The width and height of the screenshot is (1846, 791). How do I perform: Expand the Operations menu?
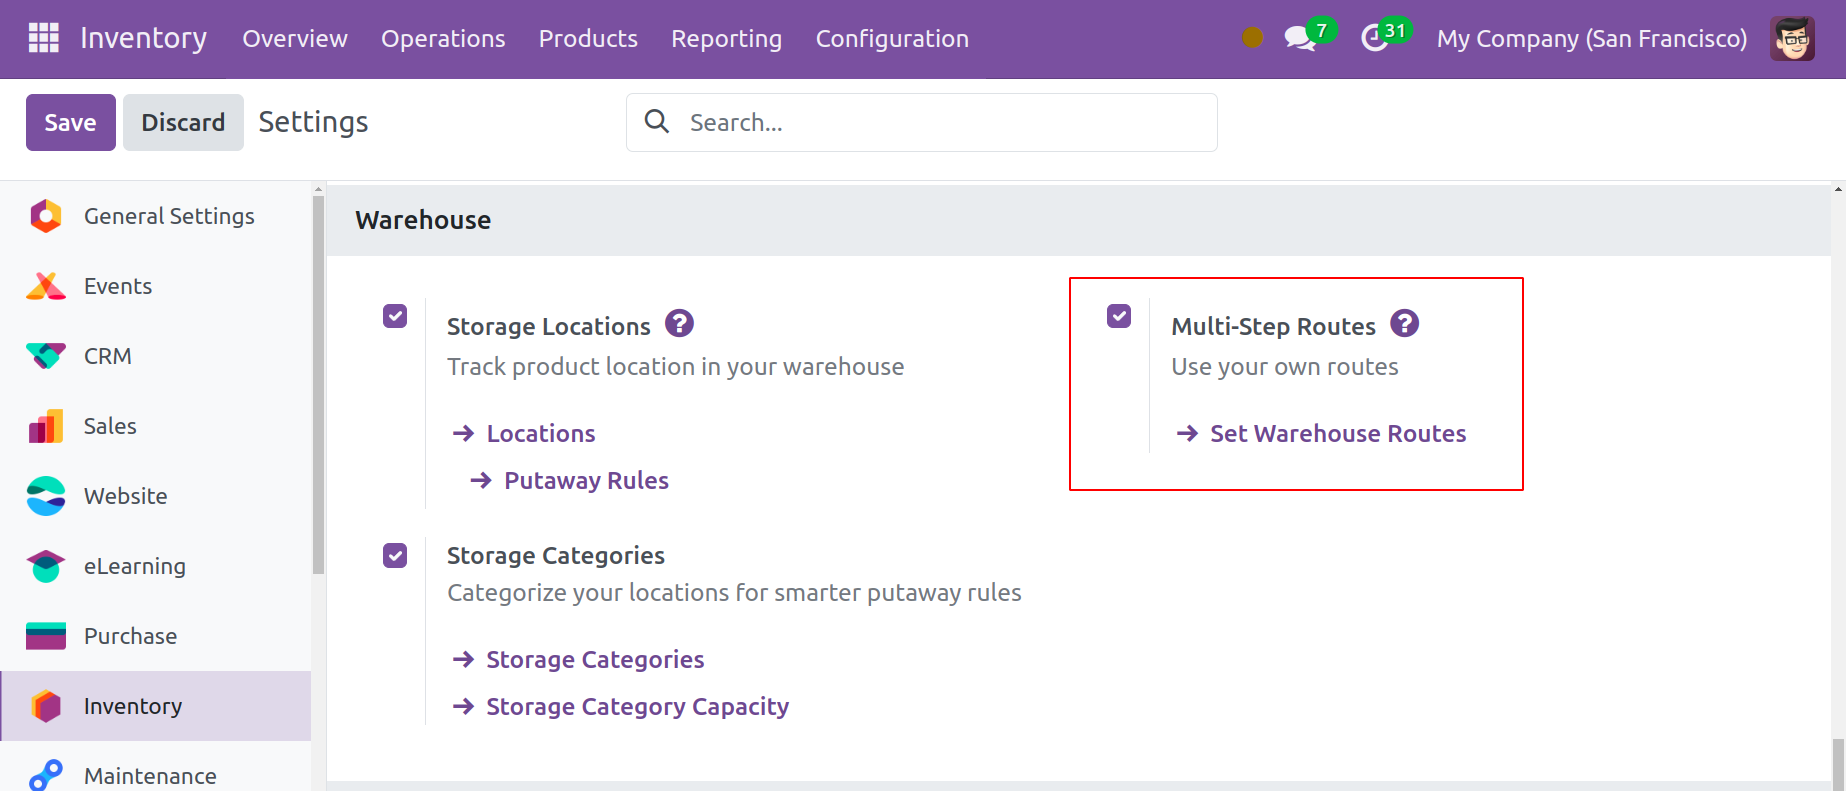click(x=443, y=39)
